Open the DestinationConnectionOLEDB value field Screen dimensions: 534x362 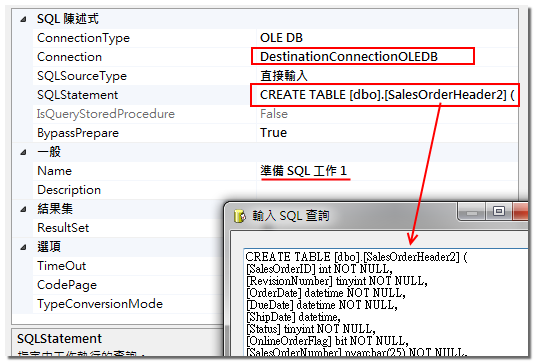363,57
